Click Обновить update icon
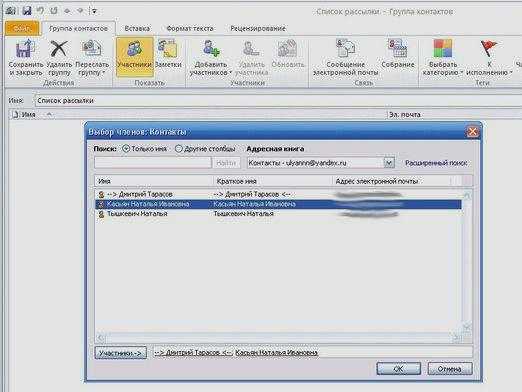Viewport: 522px width, 392px height. (x=287, y=48)
